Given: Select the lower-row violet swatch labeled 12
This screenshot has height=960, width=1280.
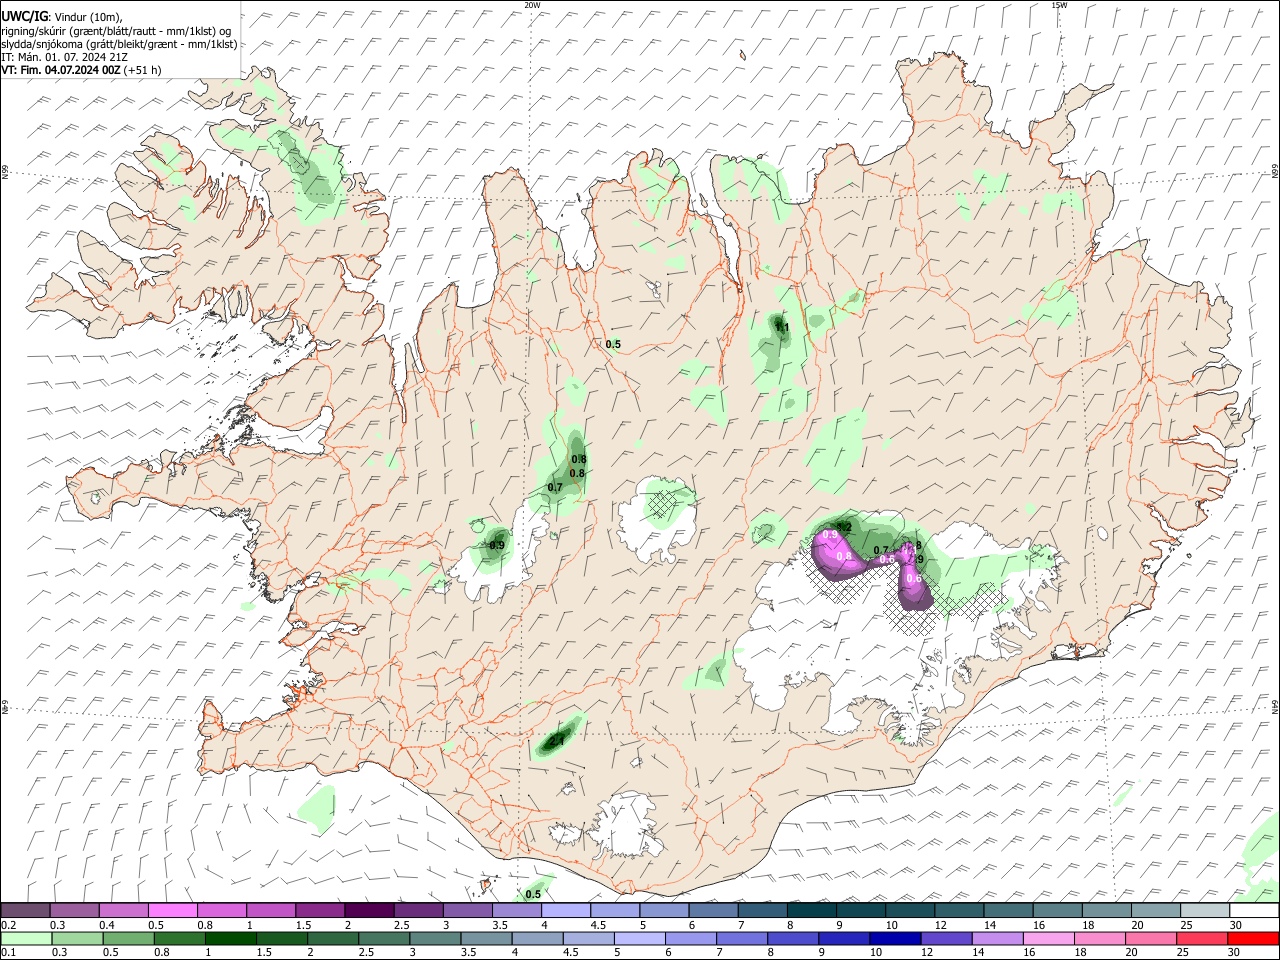Looking at the screenshot, I should point(946,938).
